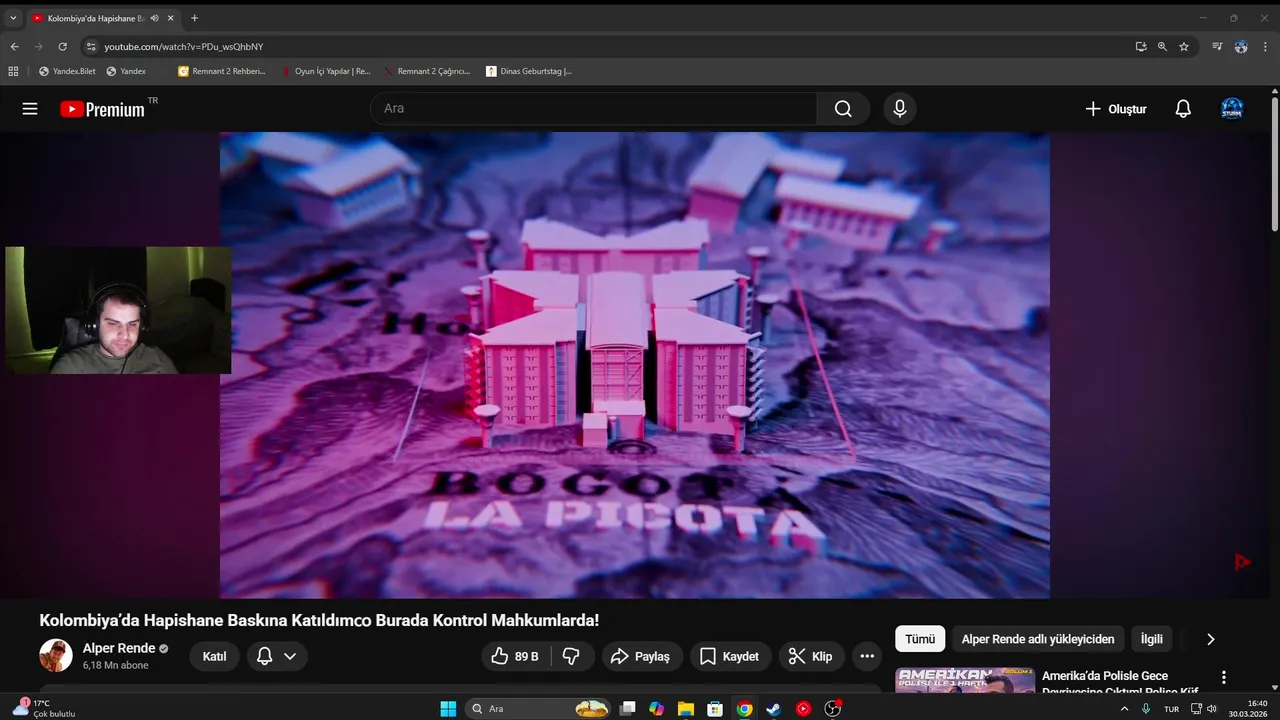The height and width of the screenshot is (720, 1280).
Task: Open Chrome profile avatar
Action: tap(1241, 46)
